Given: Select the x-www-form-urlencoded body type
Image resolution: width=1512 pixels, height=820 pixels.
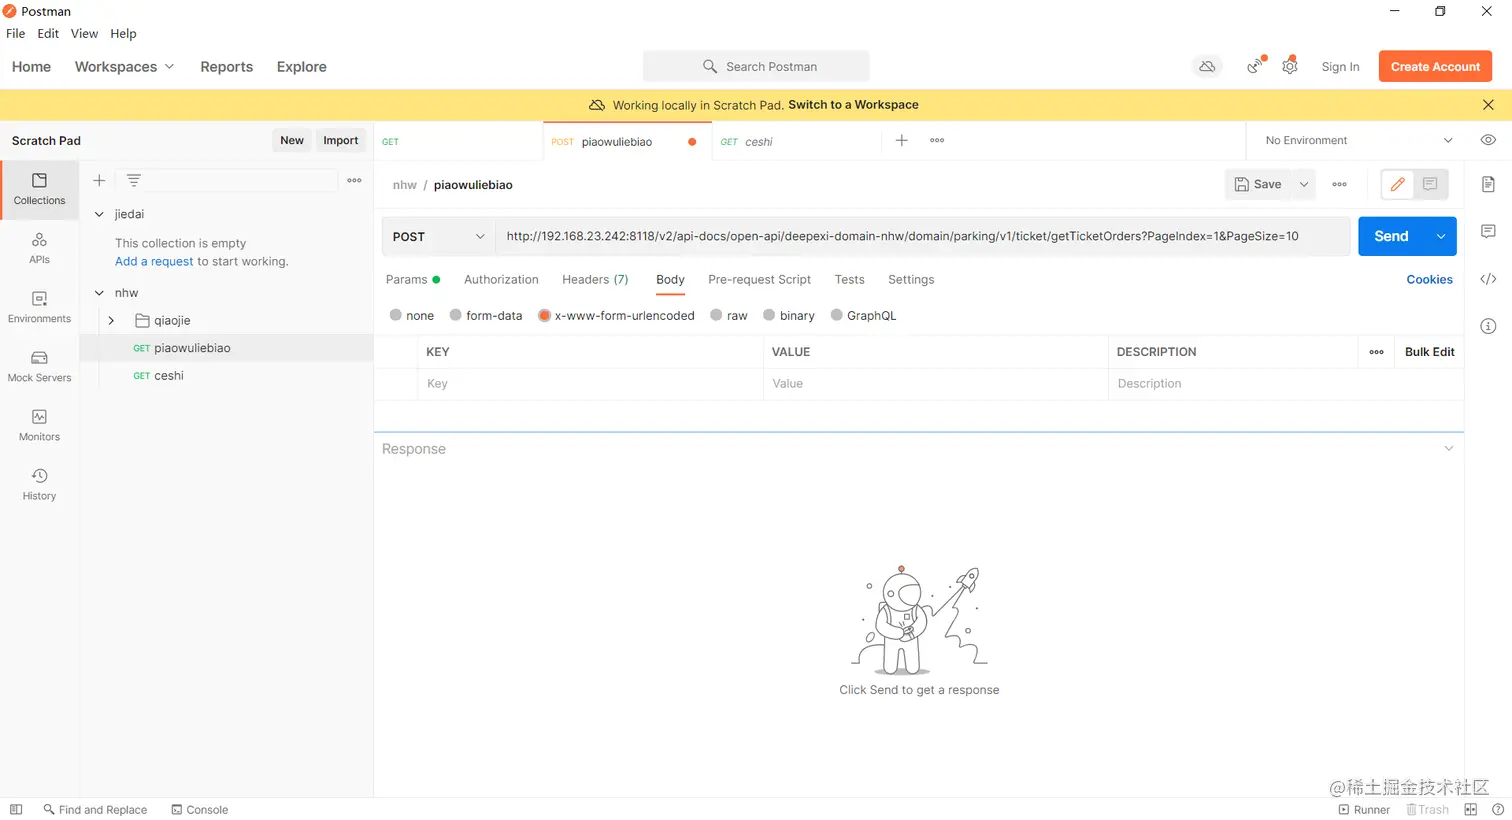Looking at the screenshot, I should pyautogui.click(x=545, y=315).
